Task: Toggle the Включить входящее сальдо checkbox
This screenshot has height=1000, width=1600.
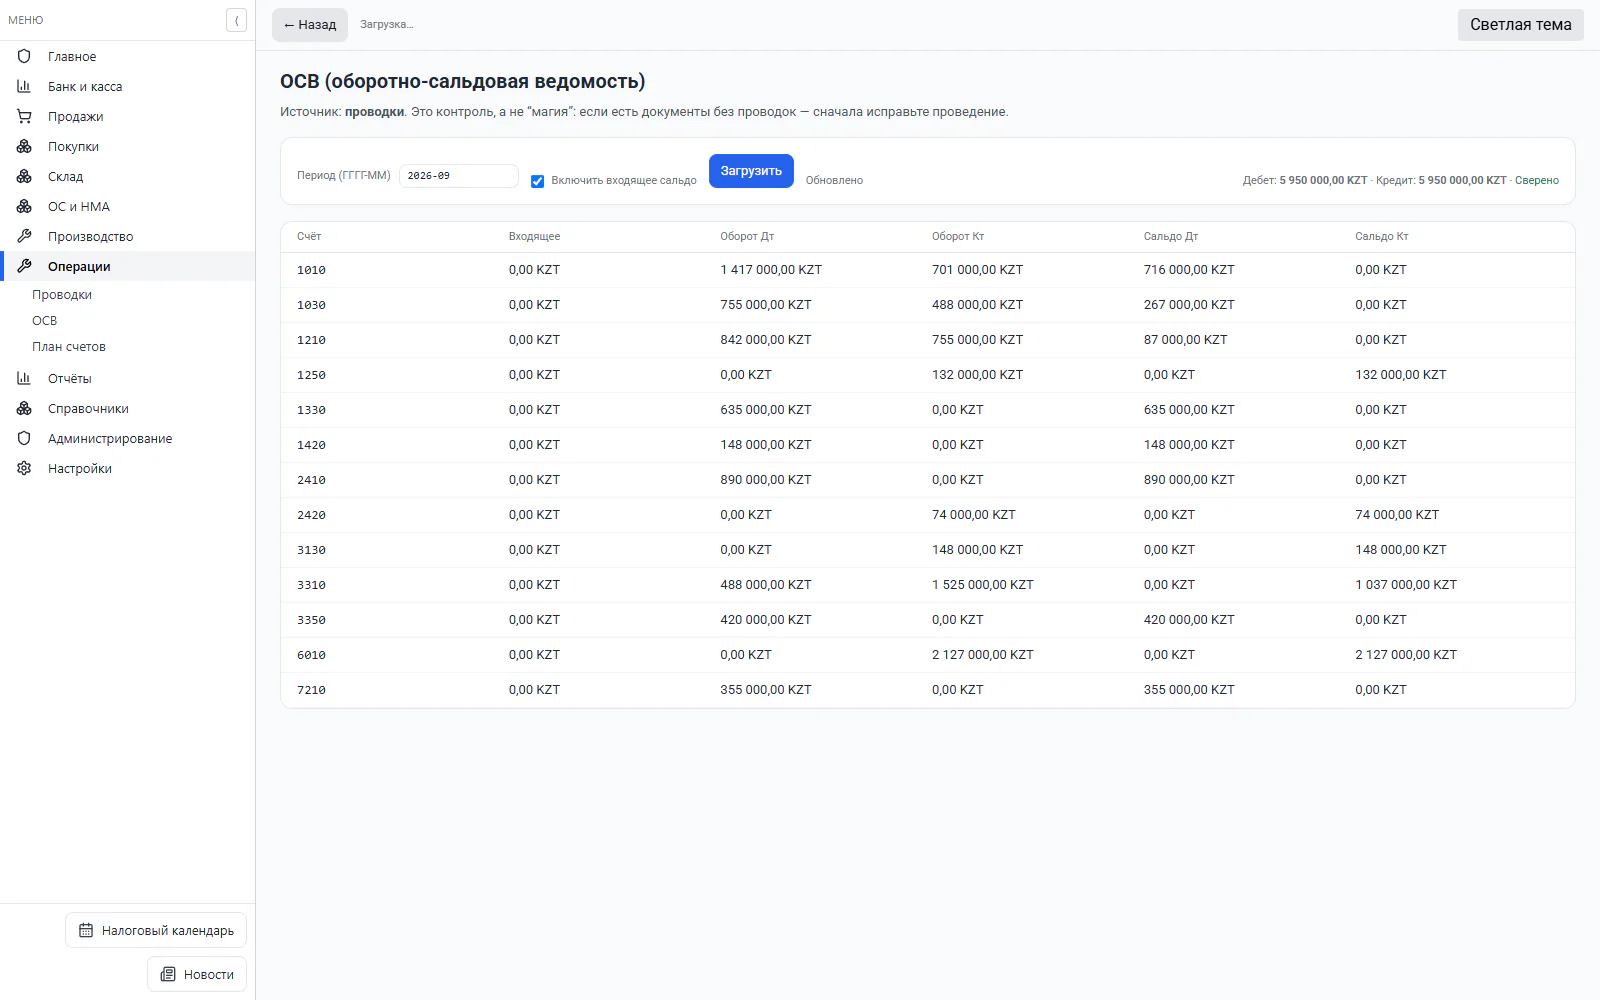Action: pyautogui.click(x=537, y=181)
